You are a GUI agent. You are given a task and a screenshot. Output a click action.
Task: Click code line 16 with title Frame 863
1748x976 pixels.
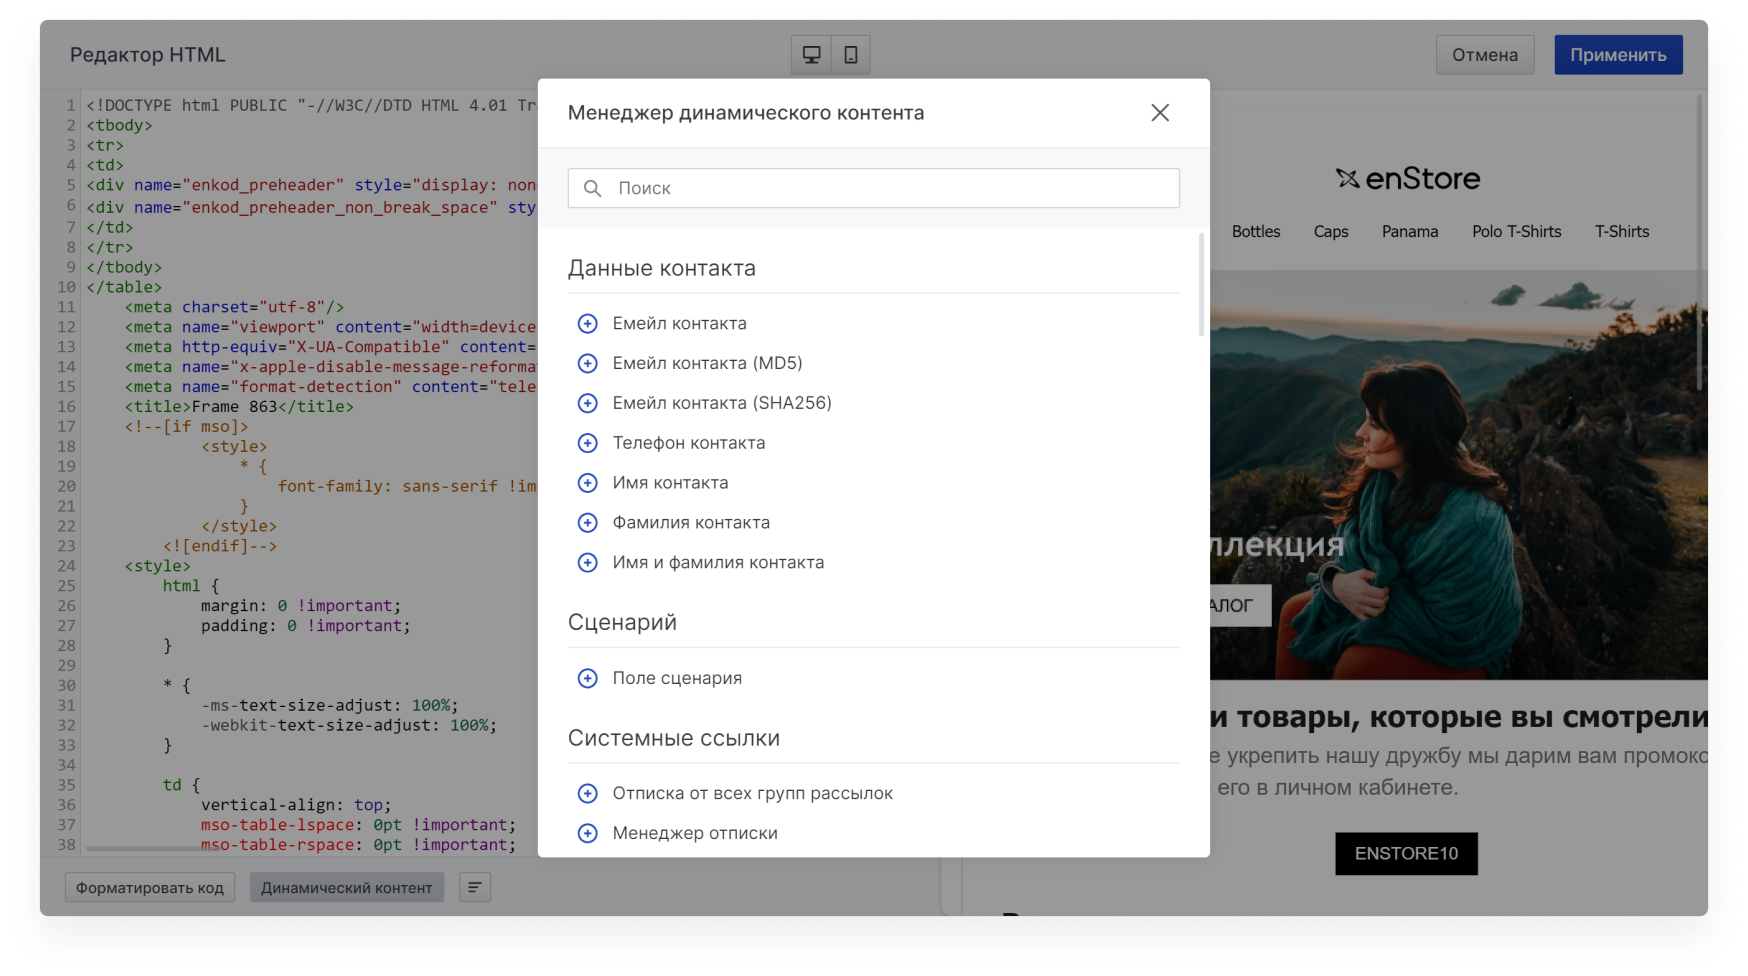239,407
